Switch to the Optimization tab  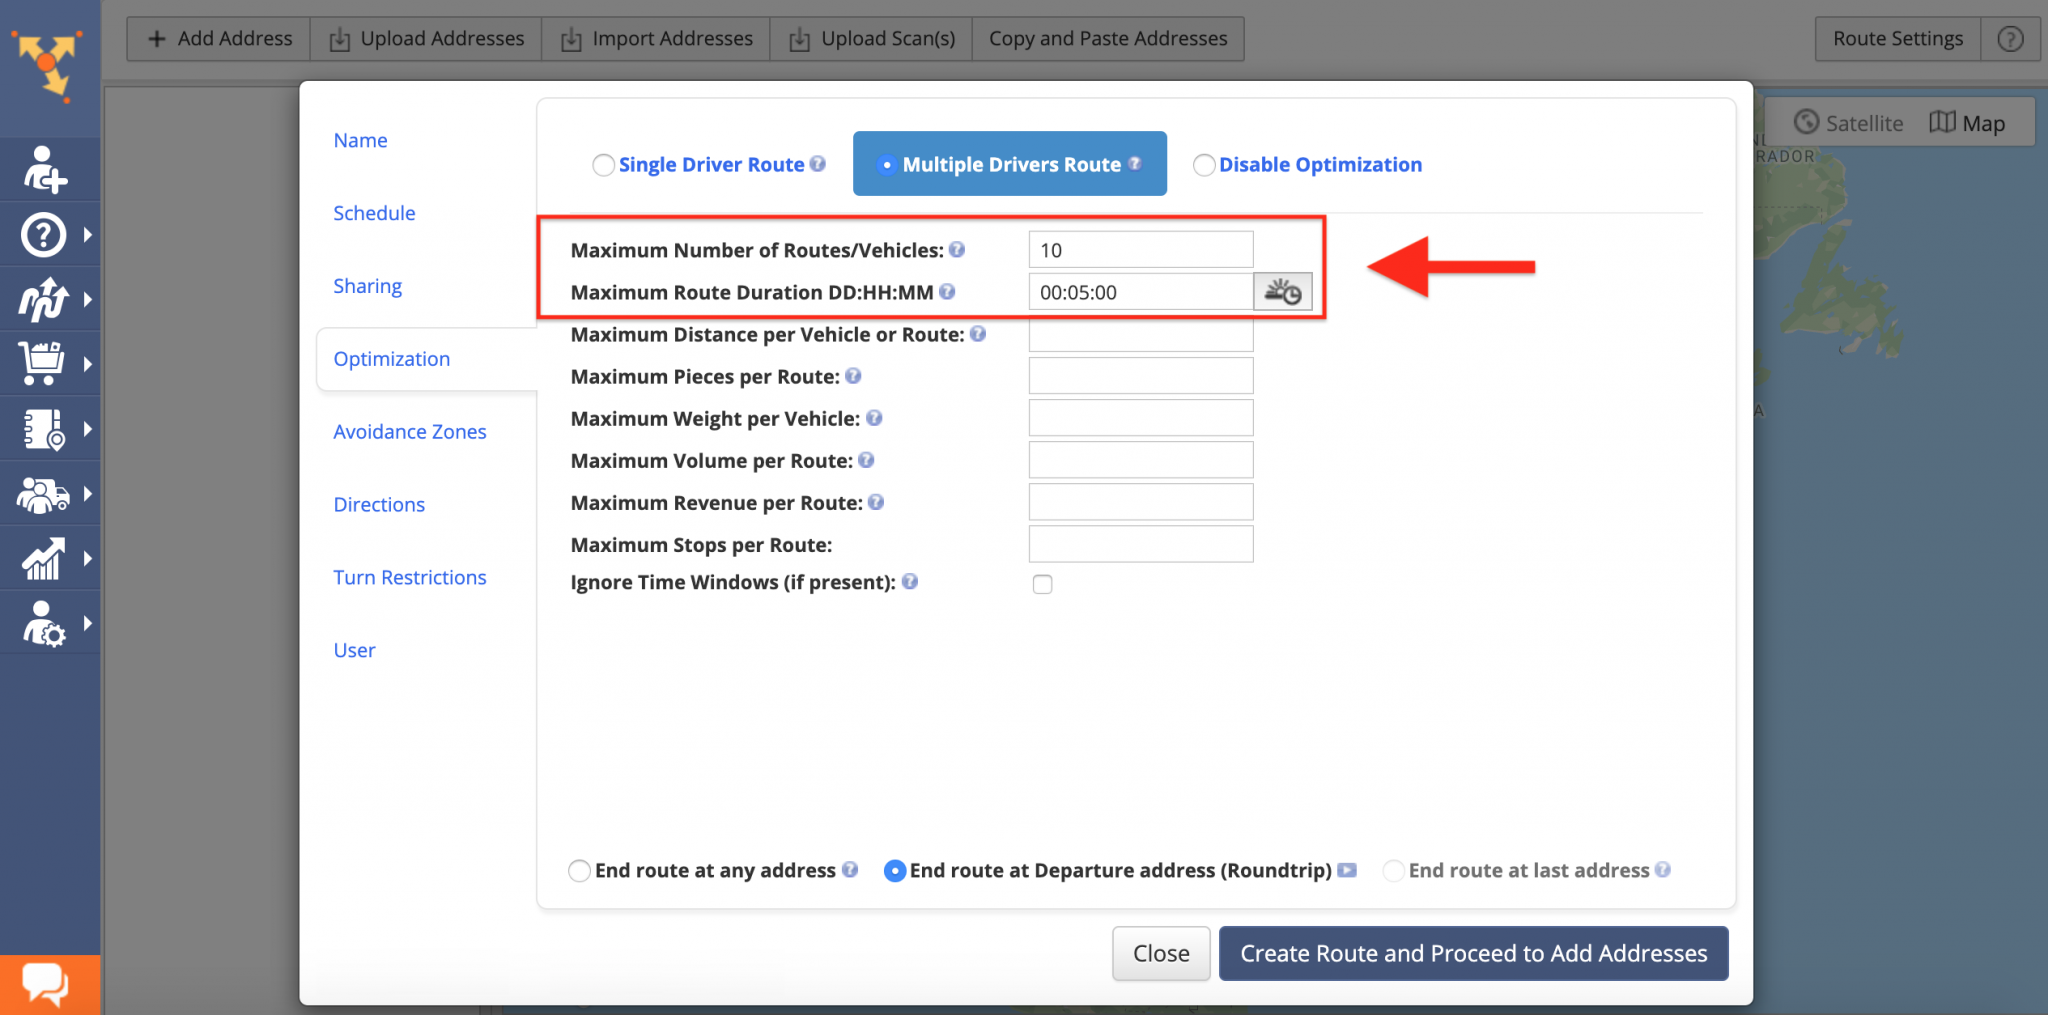click(391, 358)
